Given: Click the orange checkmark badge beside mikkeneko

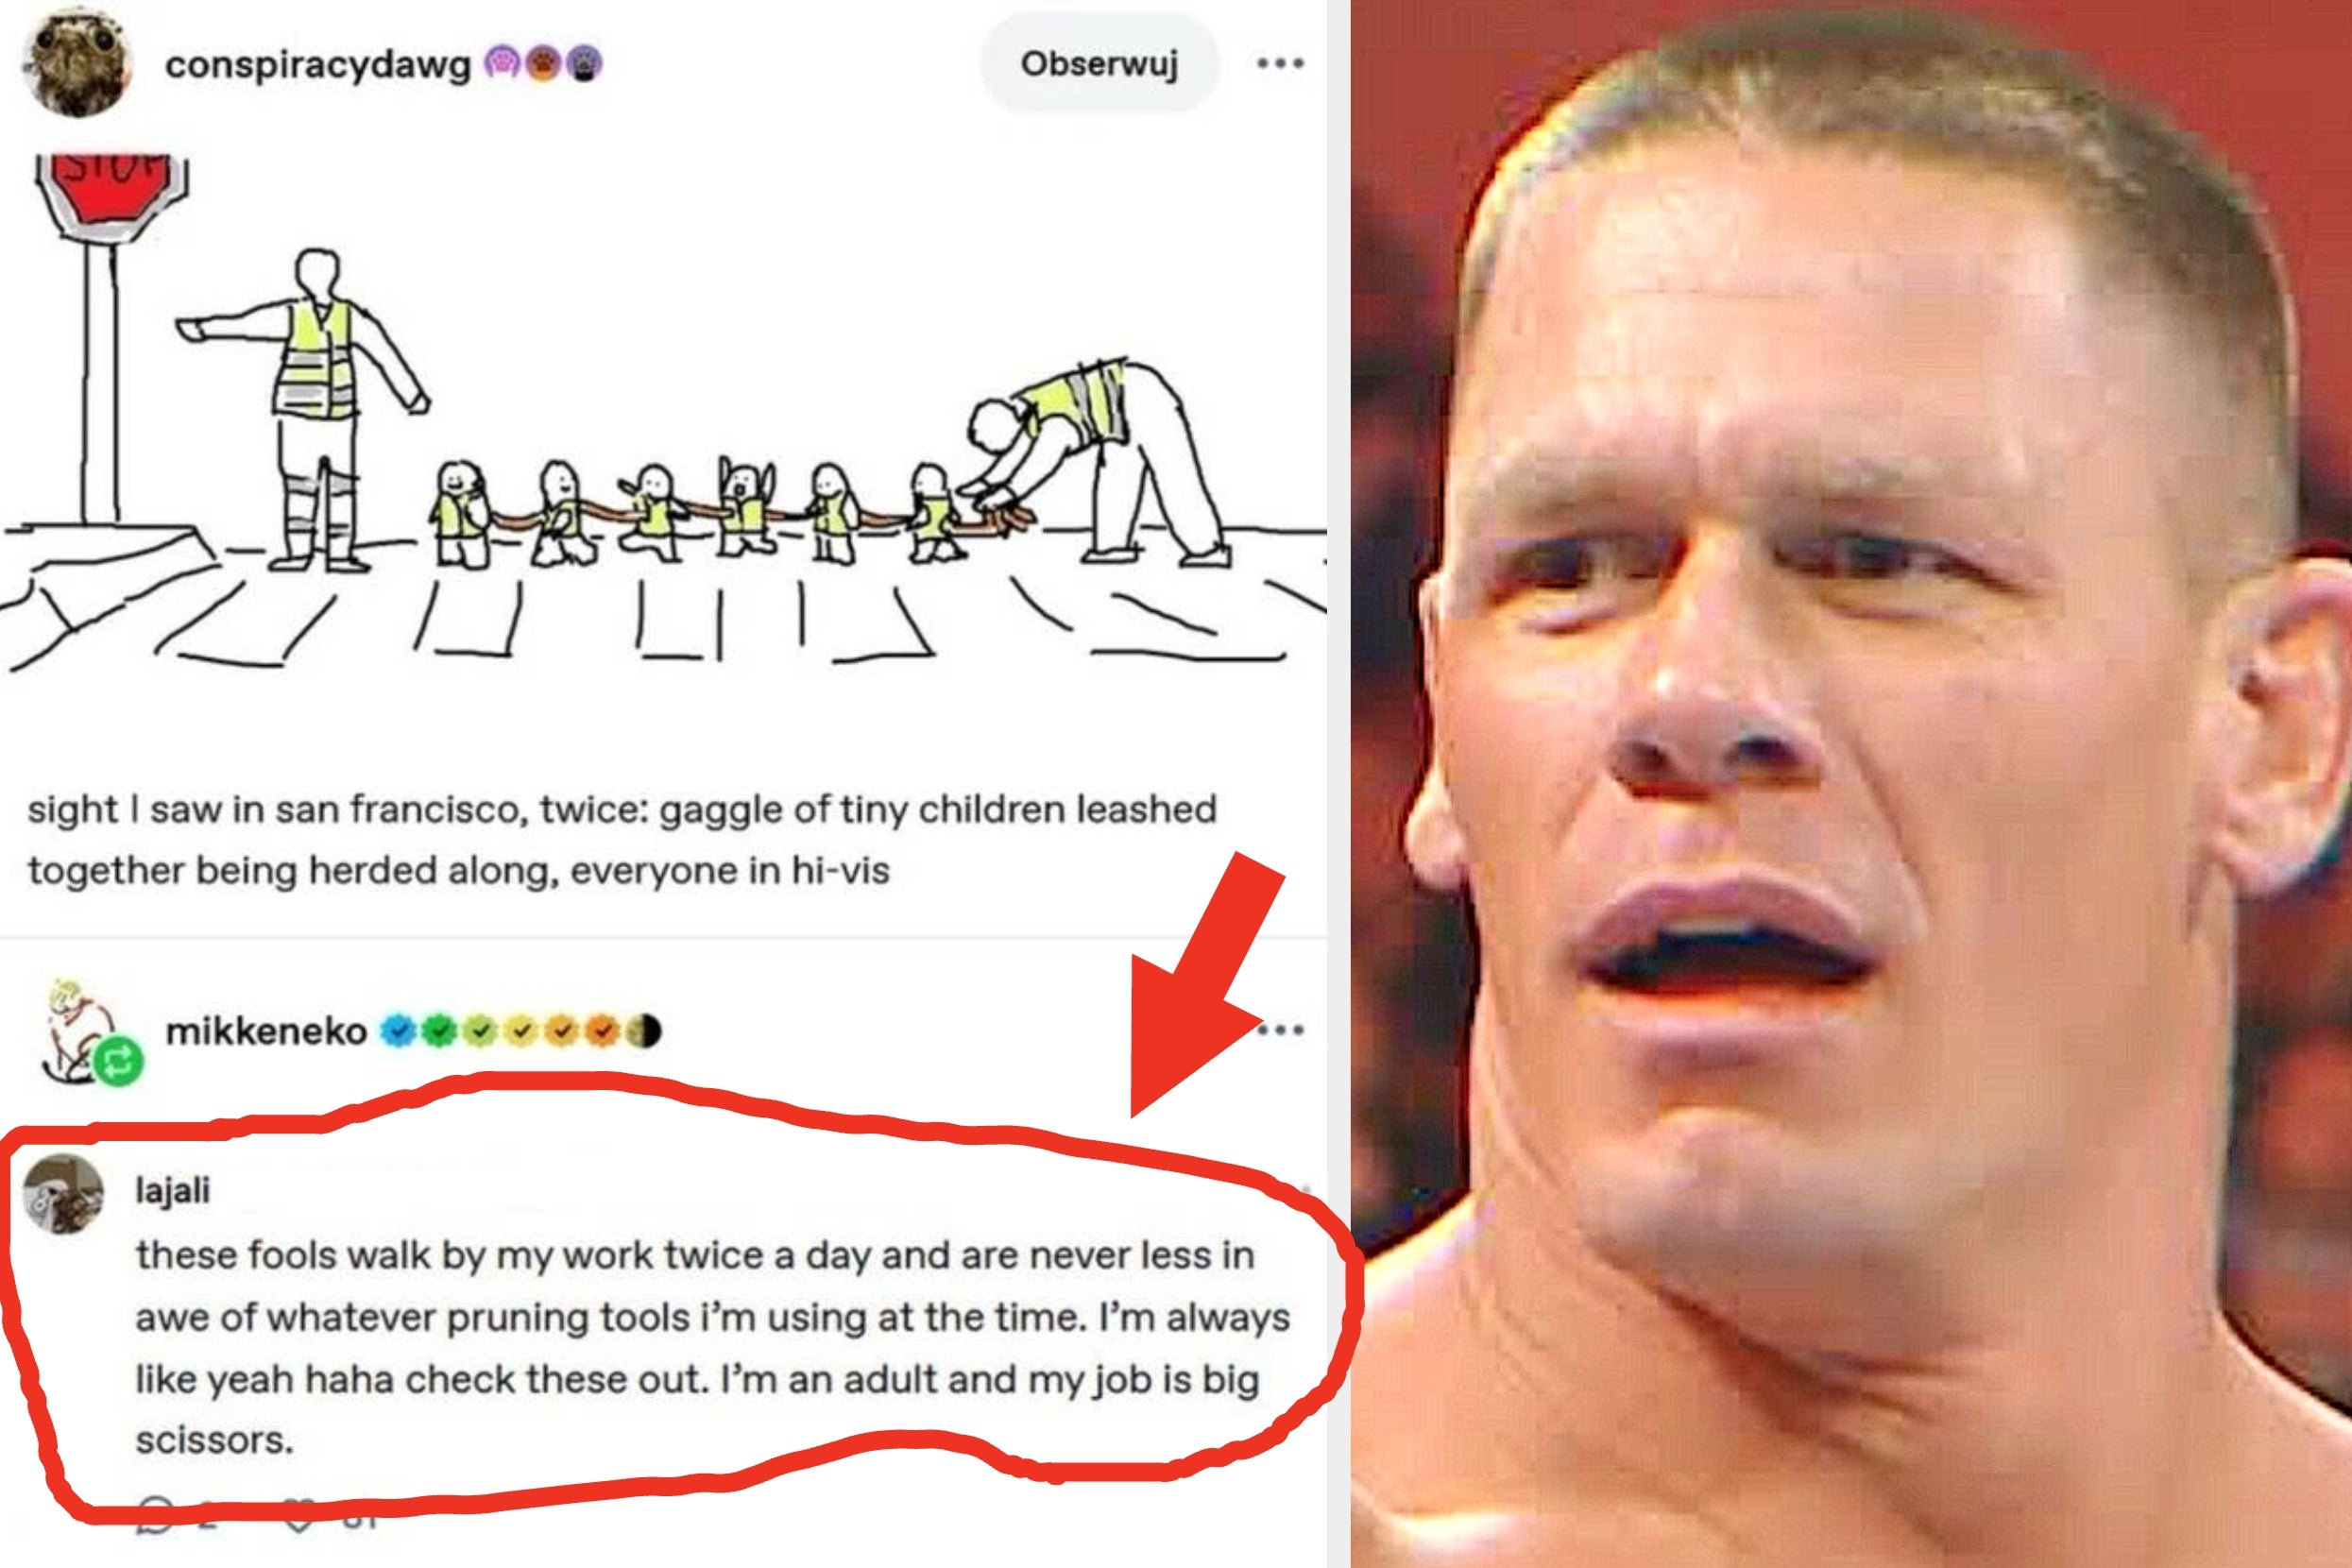Looking at the screenshot, I should pyautogui.click(x=604, y=1031).
